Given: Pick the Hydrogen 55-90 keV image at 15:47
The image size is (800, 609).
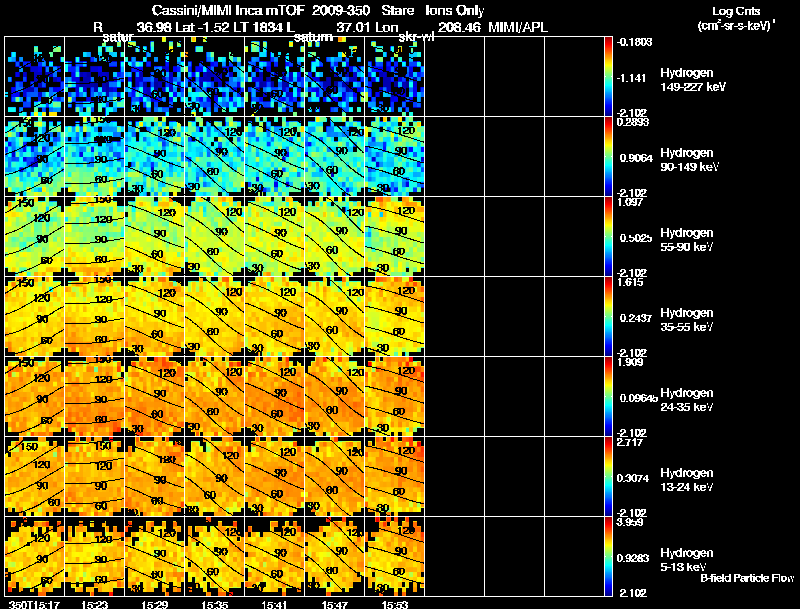Looking at the screenshot, I should pyautogui.click(x=335, y=237).
